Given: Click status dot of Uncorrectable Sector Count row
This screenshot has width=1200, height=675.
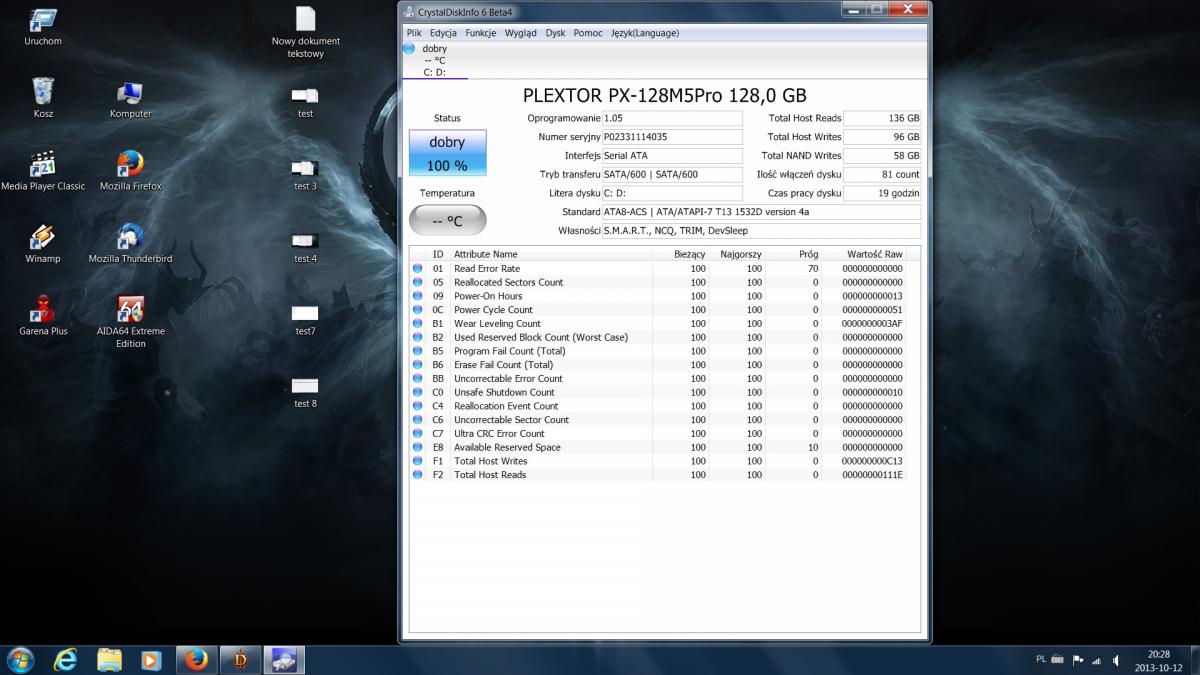Looking at the screenshot, I should tap(418, 420).
